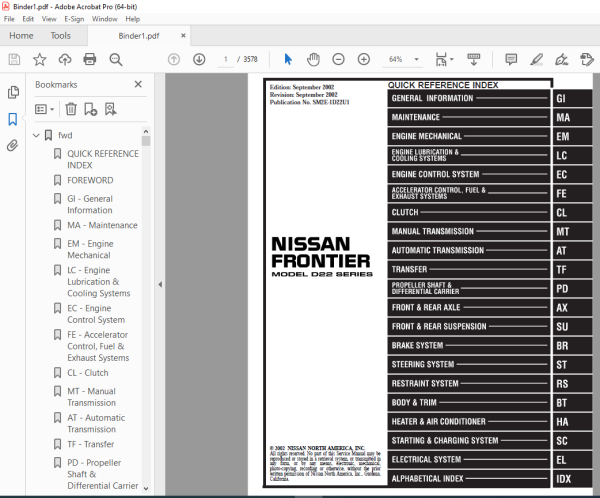Delete selected bookmark trash icon
This screenshot has height=498, width=600.
point(71,109)
